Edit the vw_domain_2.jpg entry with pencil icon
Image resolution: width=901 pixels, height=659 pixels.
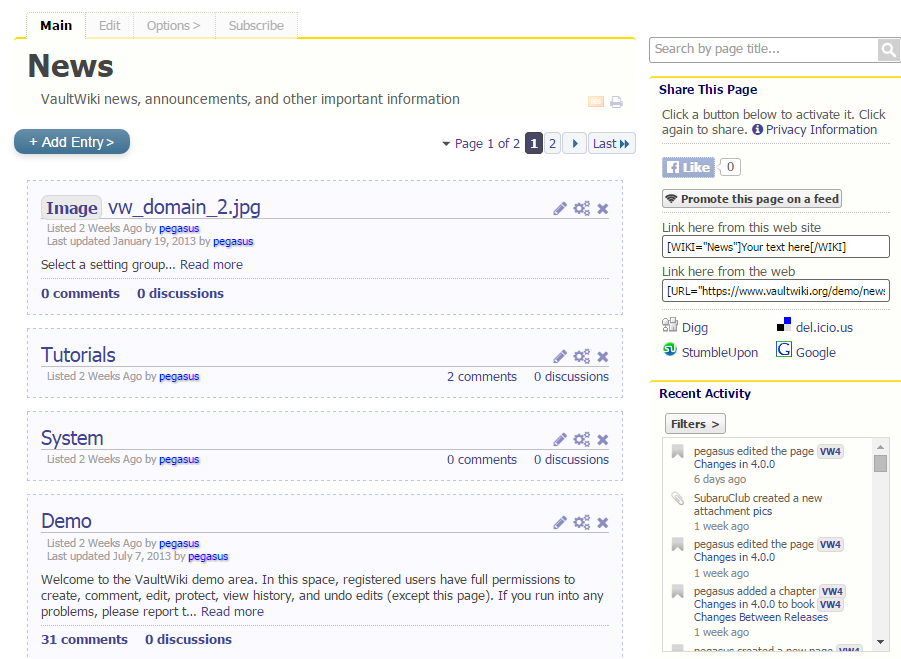(x=560, y=209)
